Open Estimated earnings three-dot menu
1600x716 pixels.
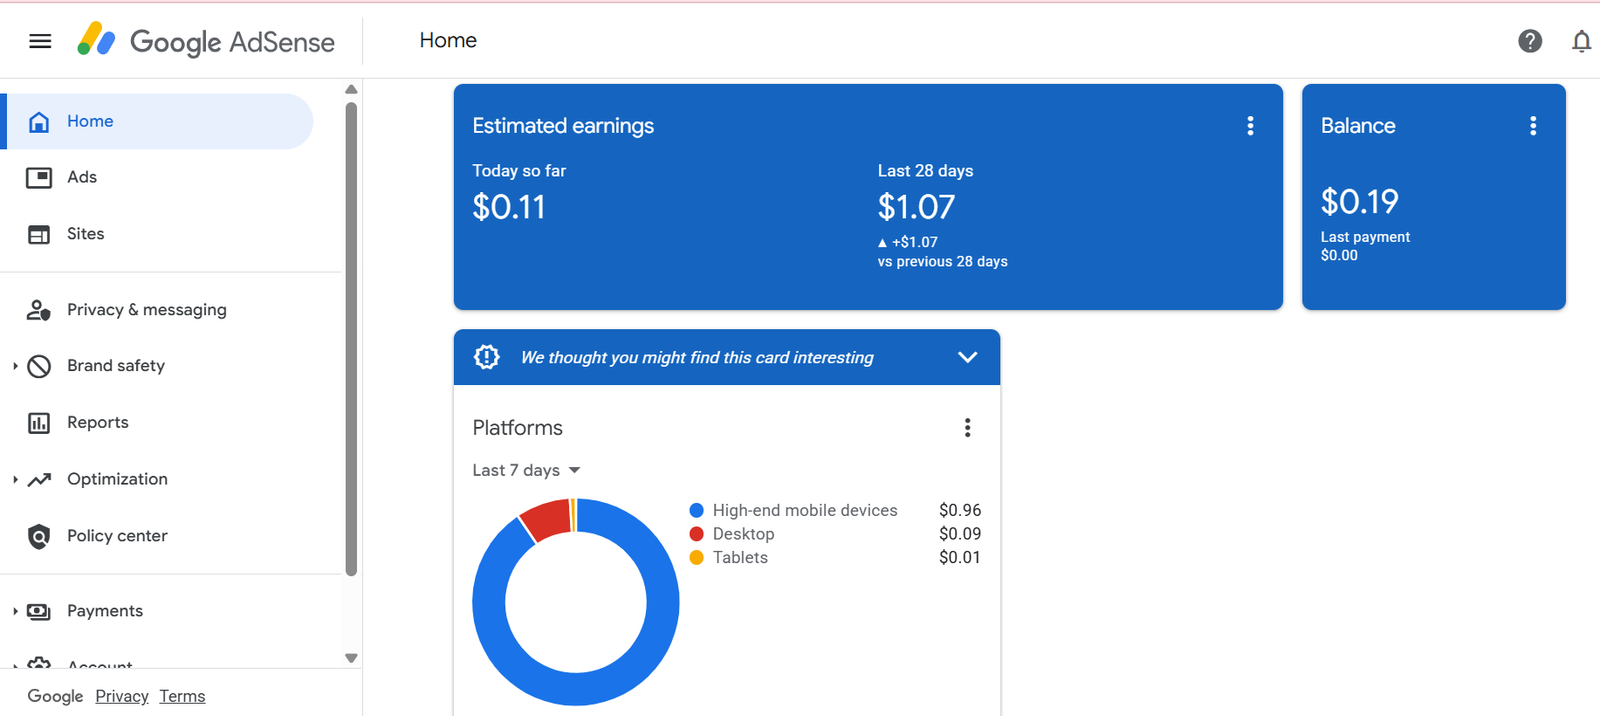click(1250, 126)
